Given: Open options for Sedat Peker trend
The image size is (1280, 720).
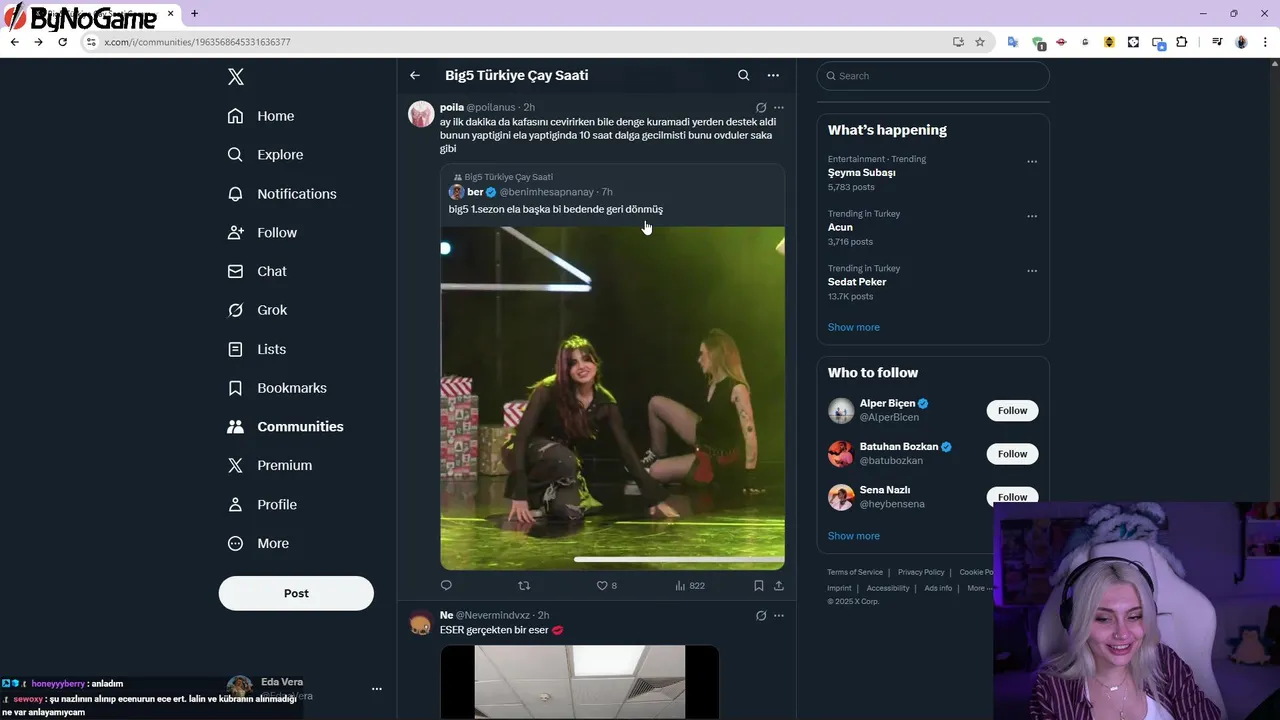Looking at the screenshot, I should pyautogui.click(x=1032, y=271).
